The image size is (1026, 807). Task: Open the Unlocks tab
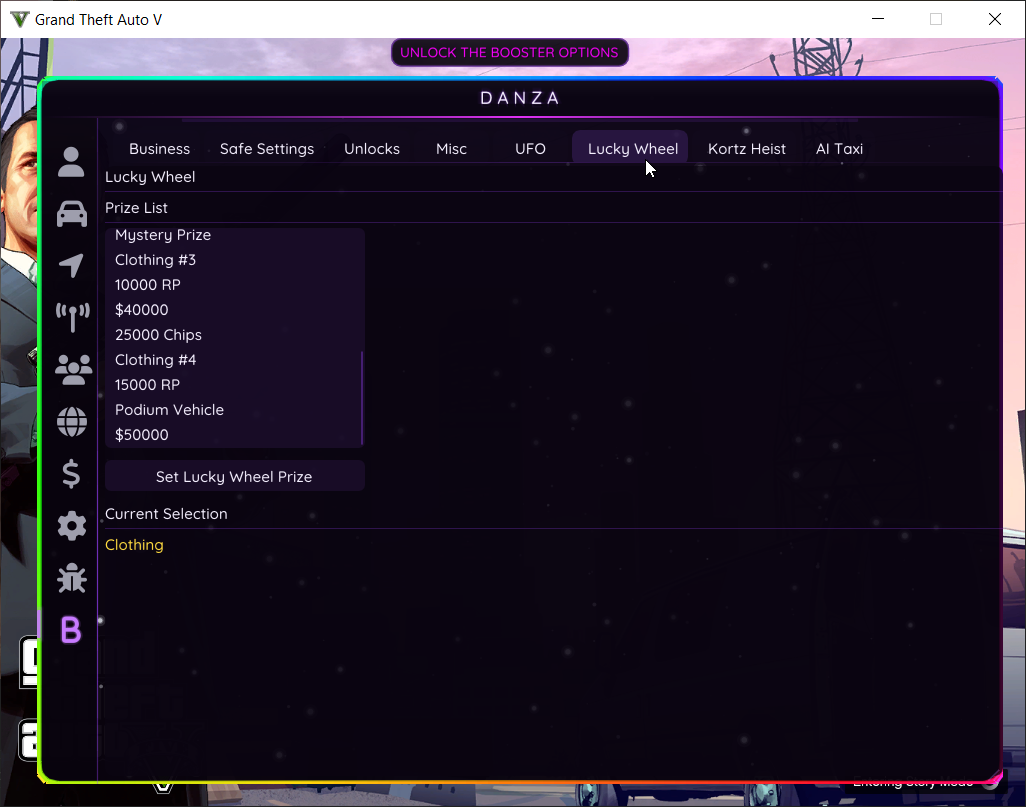click(372, 149)
